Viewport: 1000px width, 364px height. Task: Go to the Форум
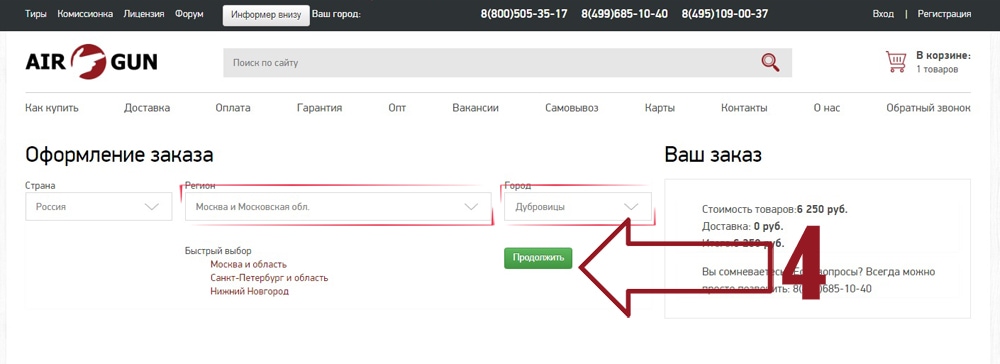click(x=189, y=14)
